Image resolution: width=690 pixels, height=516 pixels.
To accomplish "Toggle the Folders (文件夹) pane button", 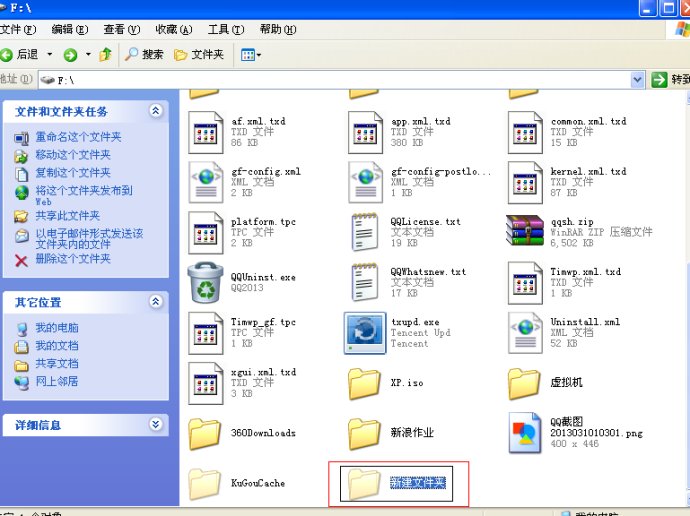I will (x=199, y=55).
